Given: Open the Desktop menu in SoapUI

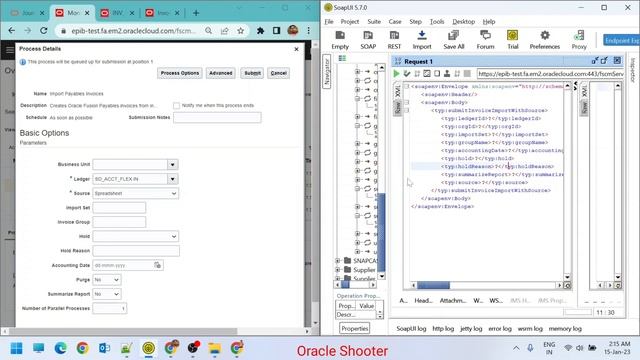Looking at the screenshot, I should click(463, 22).
